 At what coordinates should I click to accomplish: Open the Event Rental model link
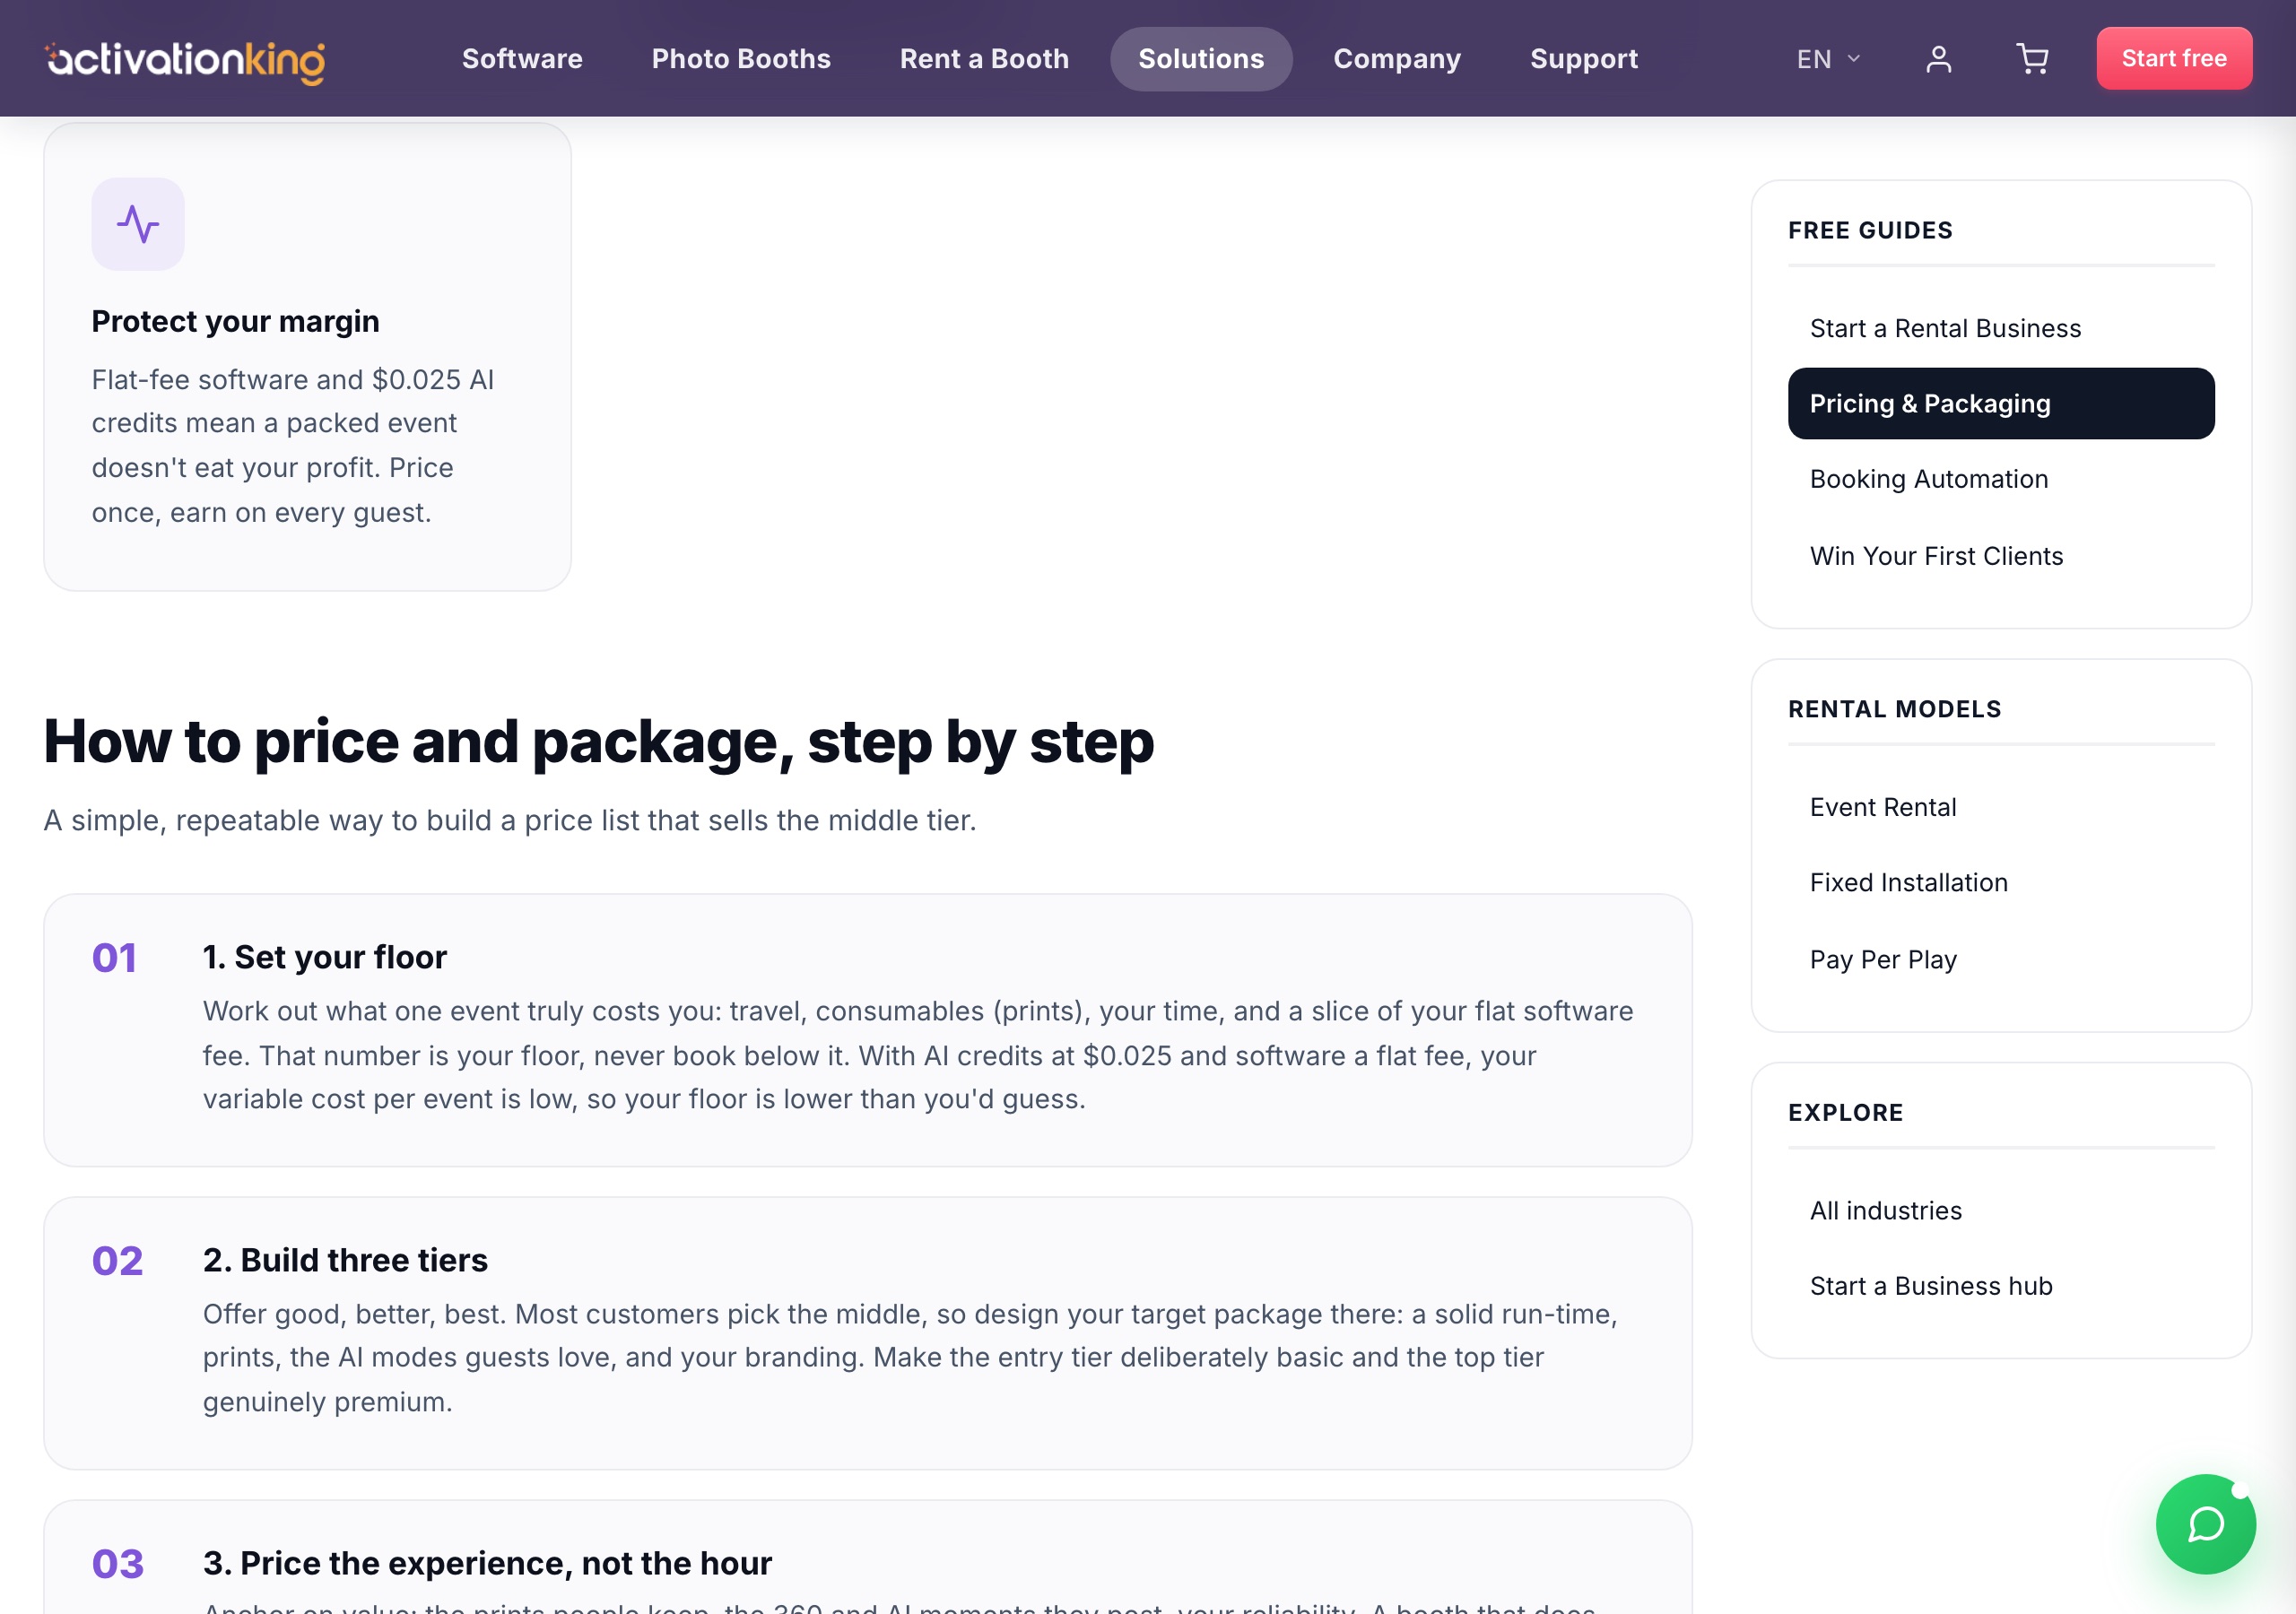pyautogui.click(x=2001, y=807)
